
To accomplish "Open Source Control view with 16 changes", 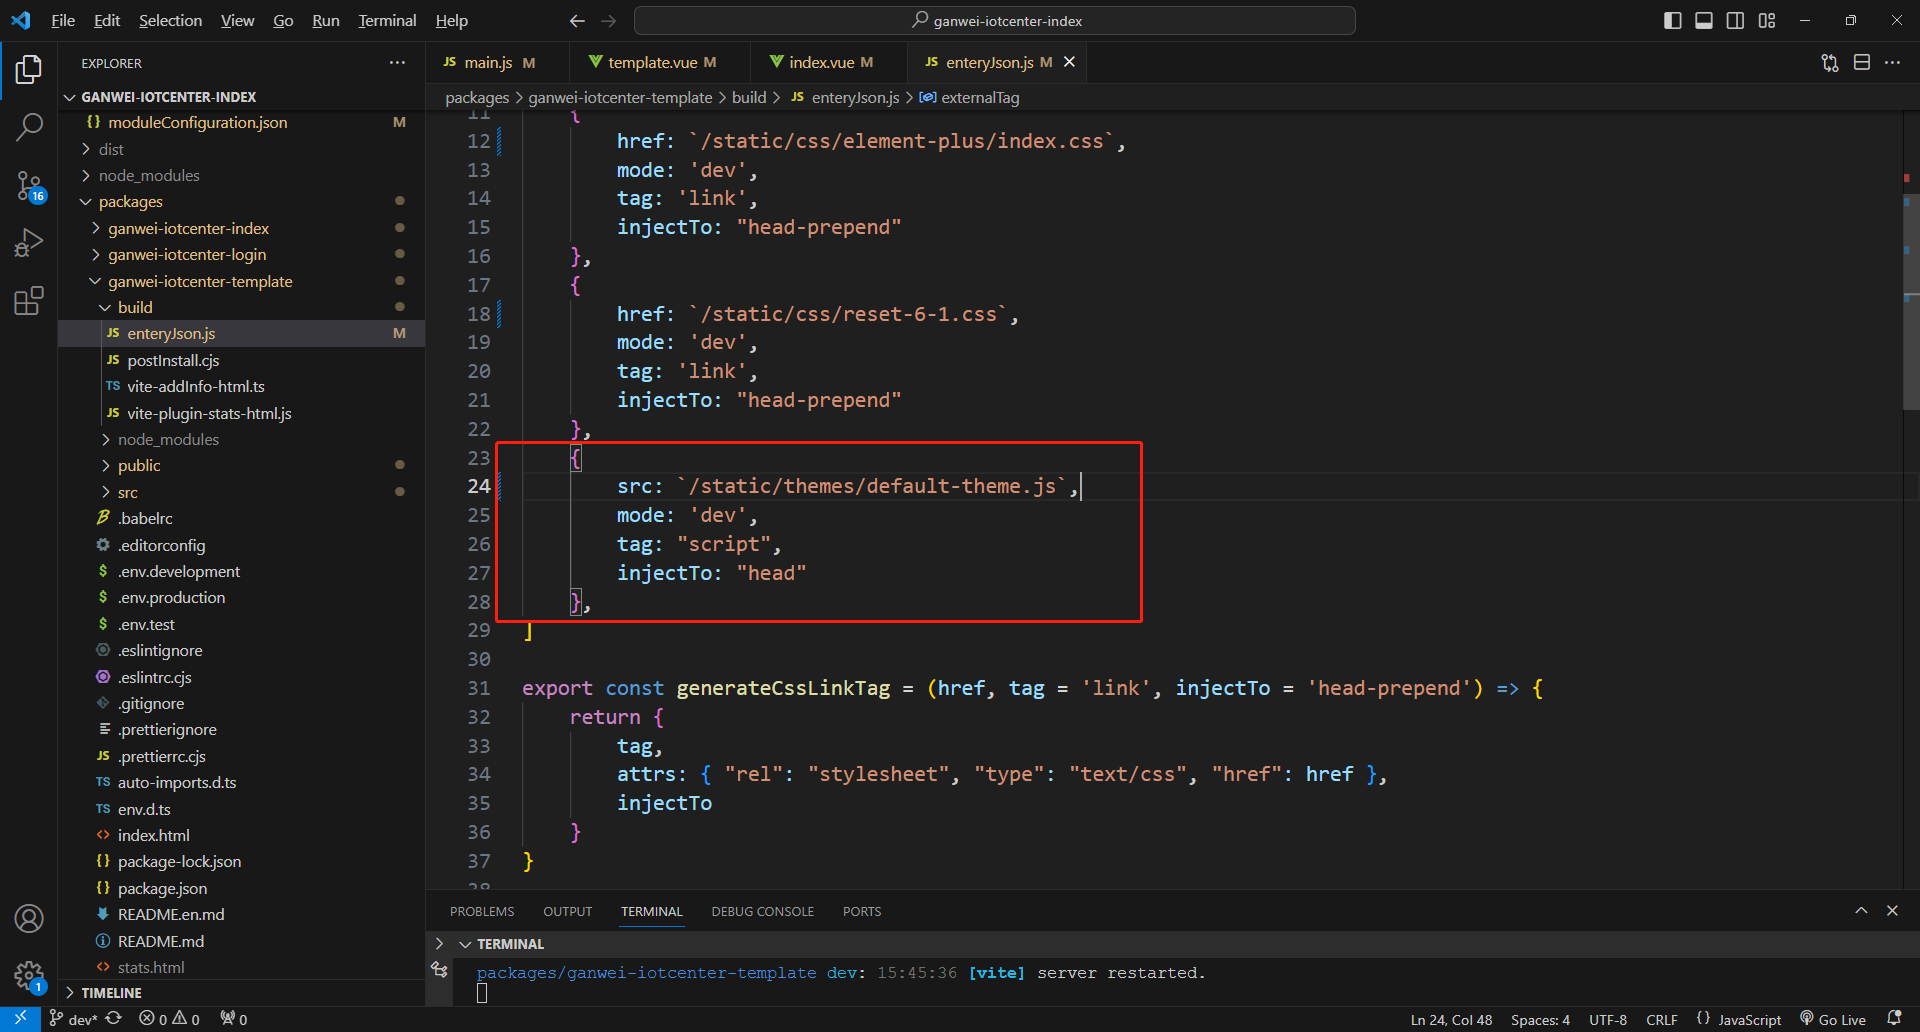I will pos(29,185).
